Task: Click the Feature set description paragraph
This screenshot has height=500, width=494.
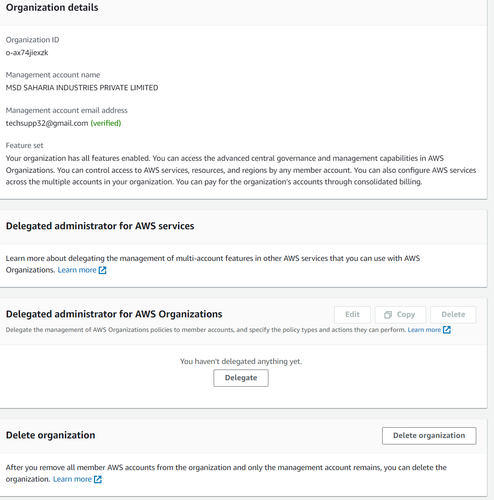Action: (241, 170)
